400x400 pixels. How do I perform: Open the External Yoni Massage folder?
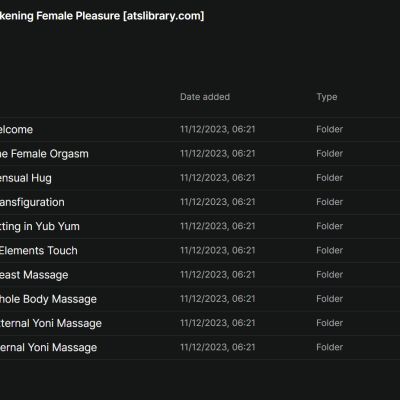(x=200, y=323)
